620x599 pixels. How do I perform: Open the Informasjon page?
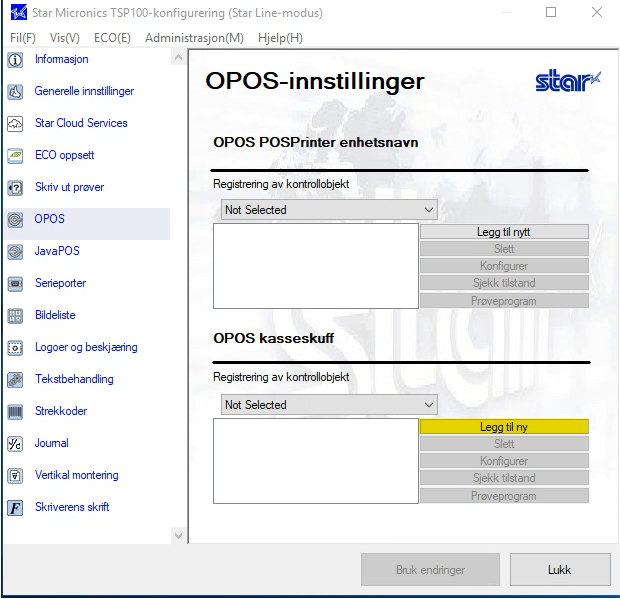pyautogui.click(x=62, y=59)
